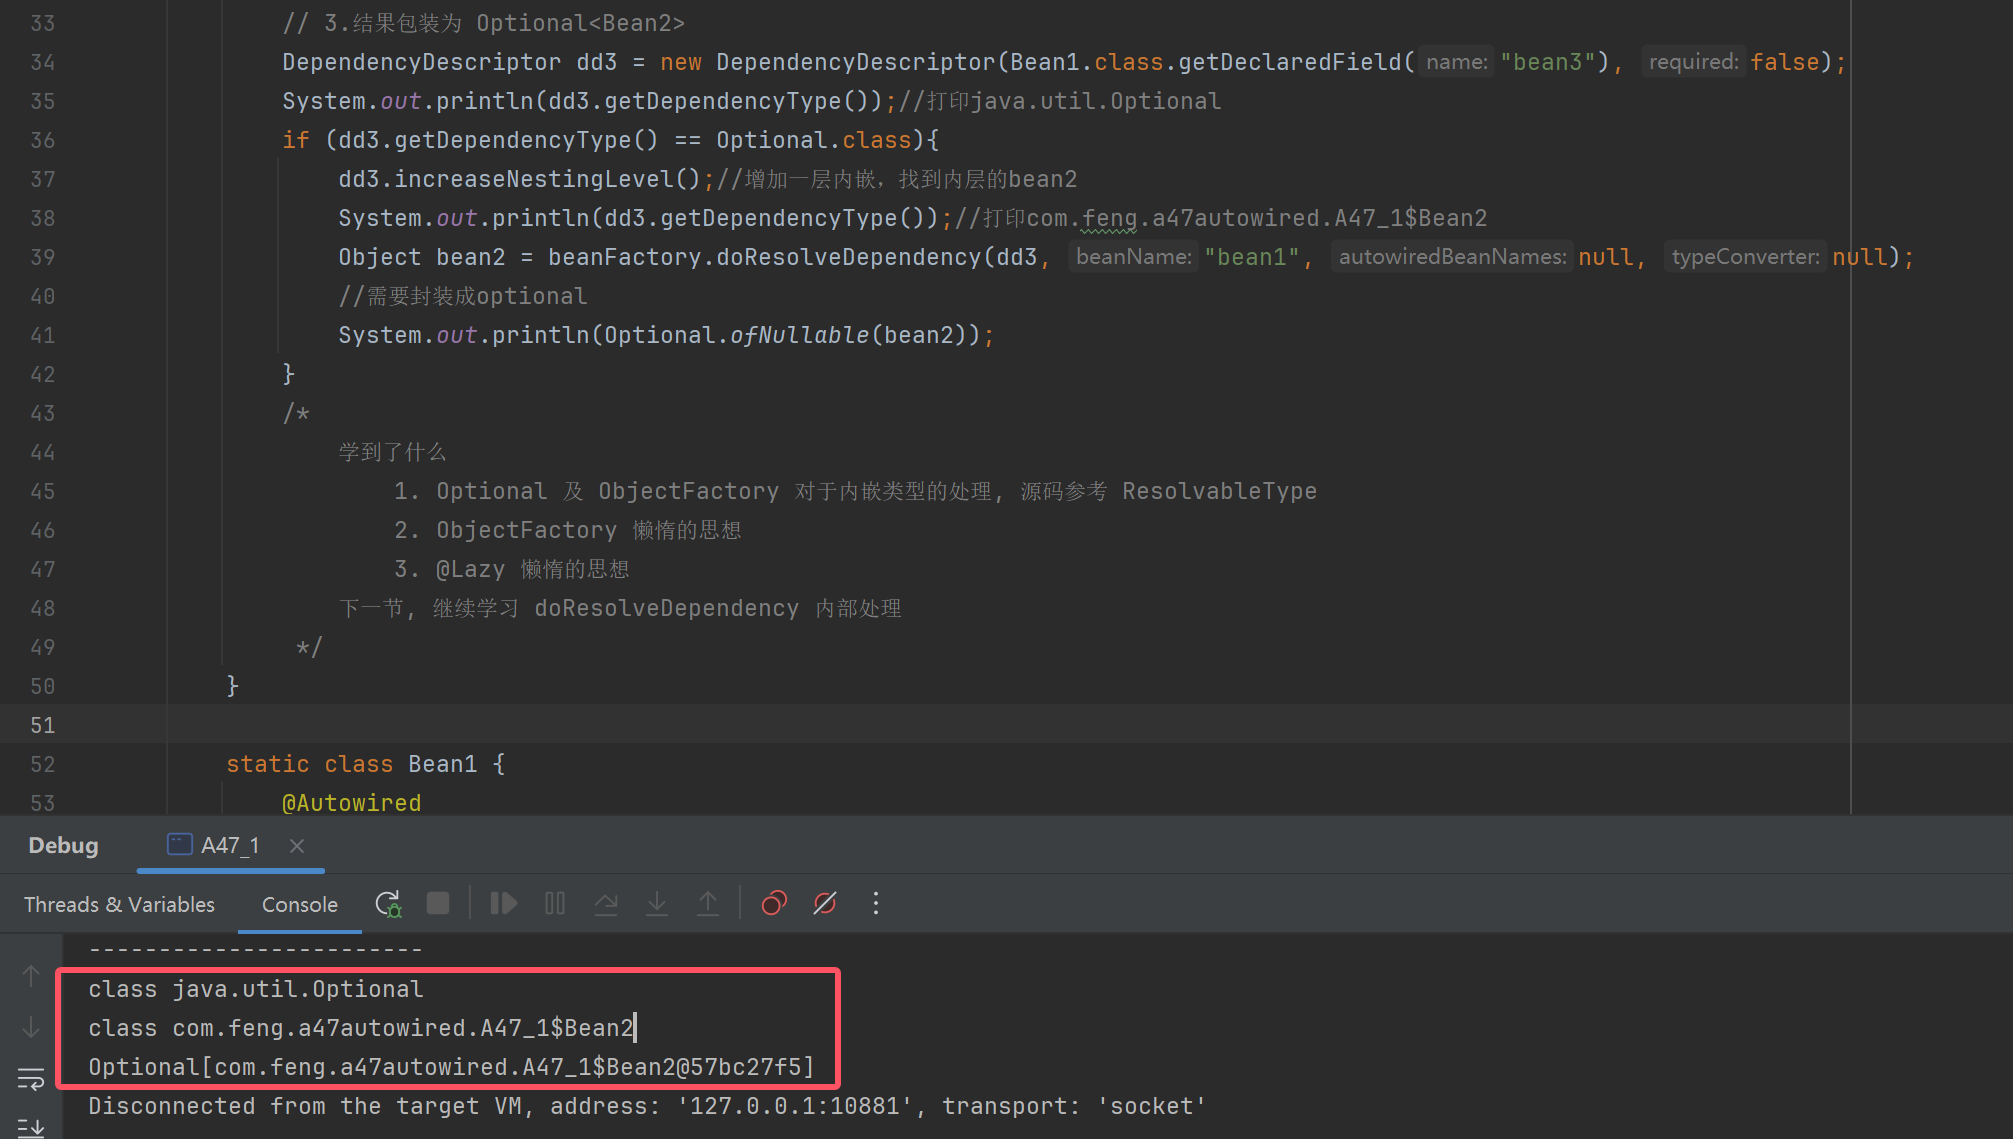
Task: Toggle soft-wrap in console
Action: pyautogui.click(x=31, y=1079)
